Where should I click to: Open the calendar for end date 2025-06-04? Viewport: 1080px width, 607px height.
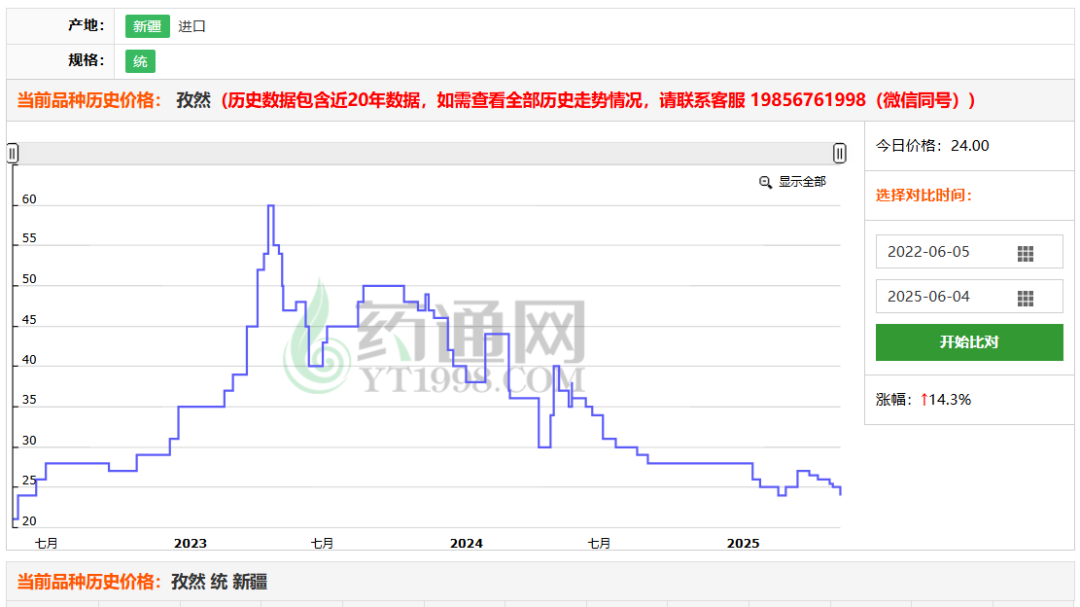(x=1025, y=298)
